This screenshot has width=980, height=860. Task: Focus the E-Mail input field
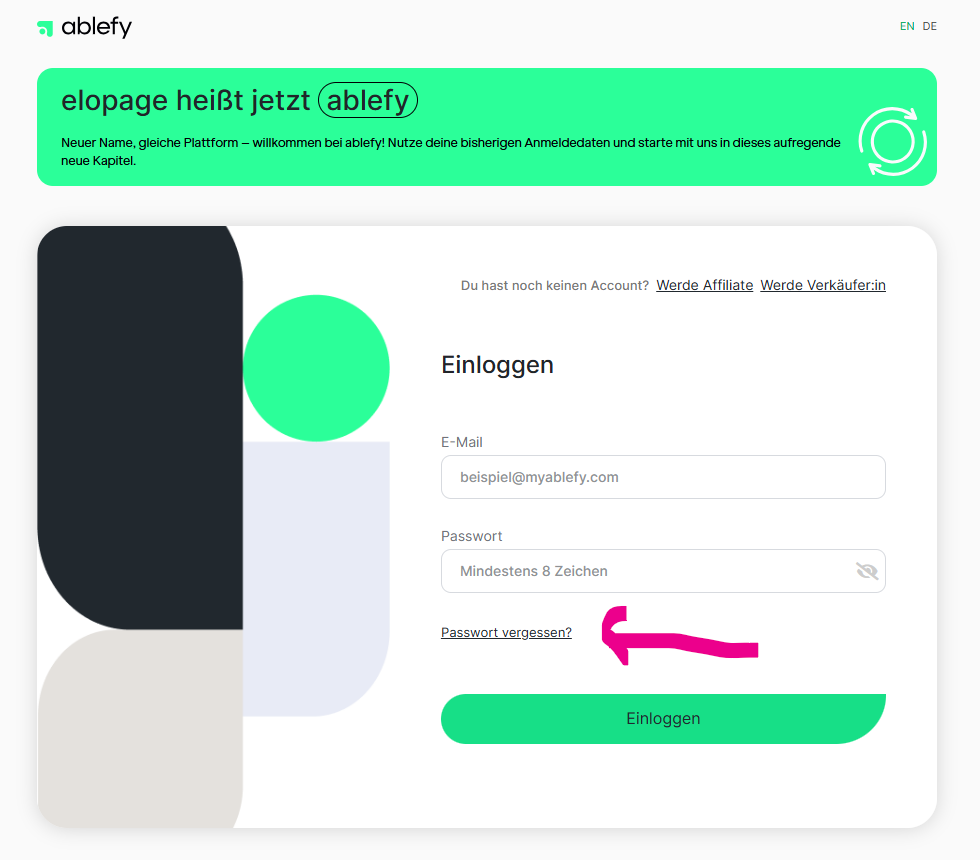tap(663, 477)
